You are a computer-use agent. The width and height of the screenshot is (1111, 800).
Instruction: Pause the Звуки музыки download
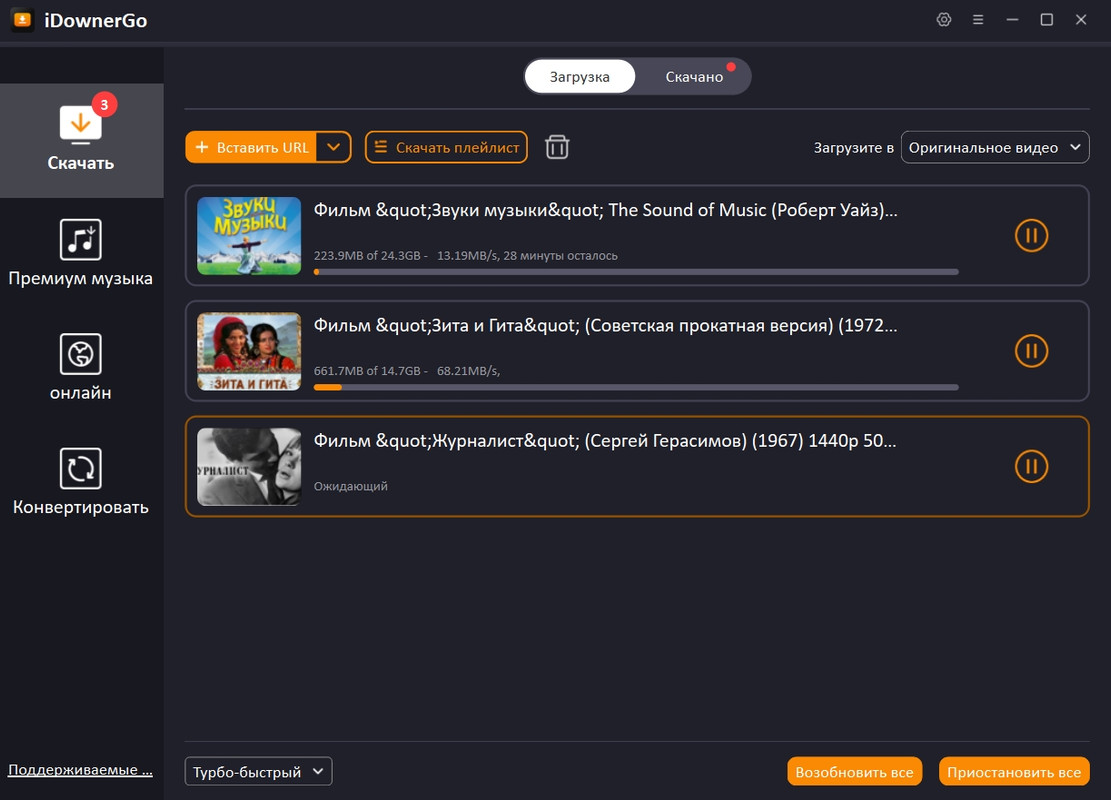pyautogui.click(x=1031, y=235)
